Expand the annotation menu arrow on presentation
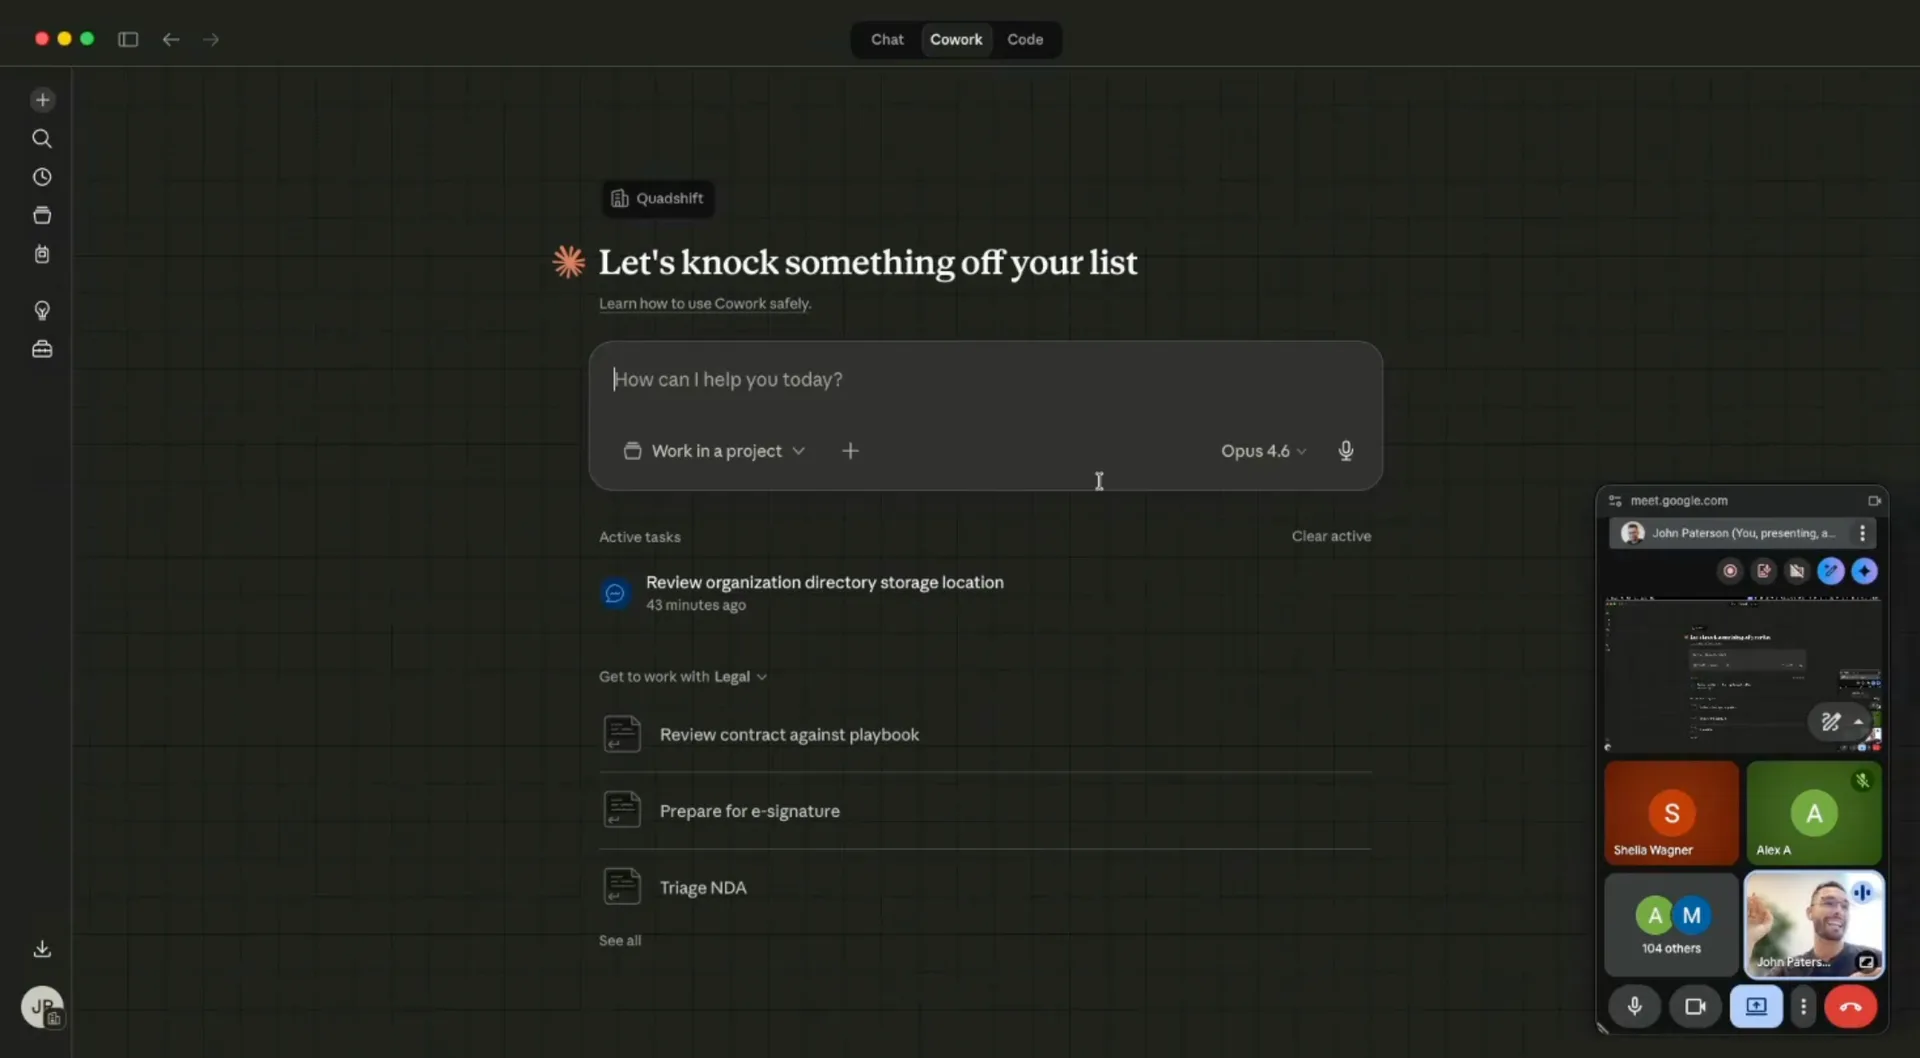 (x=1858, y=722)
